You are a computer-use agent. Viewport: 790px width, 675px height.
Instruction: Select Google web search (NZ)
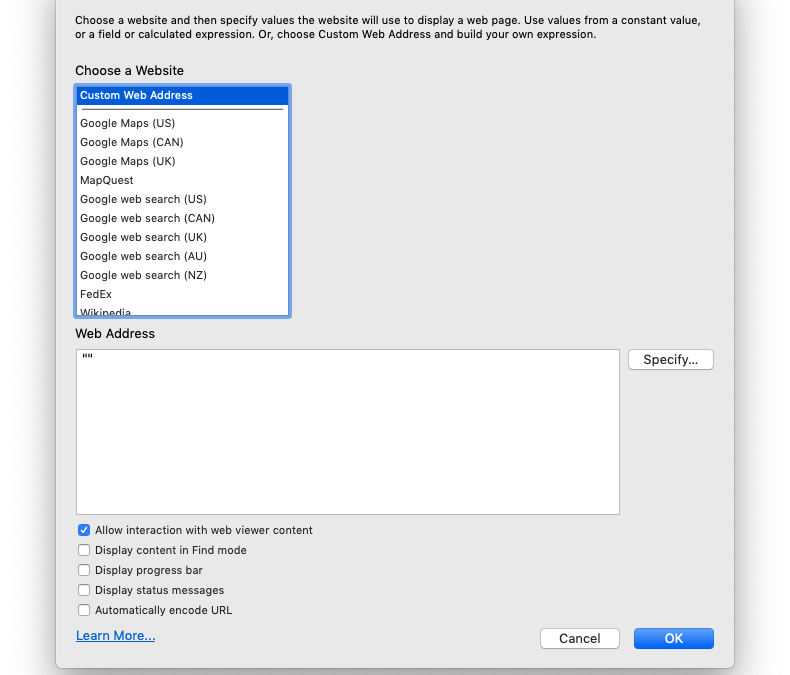pyautogui.click(x=182, y=276)
